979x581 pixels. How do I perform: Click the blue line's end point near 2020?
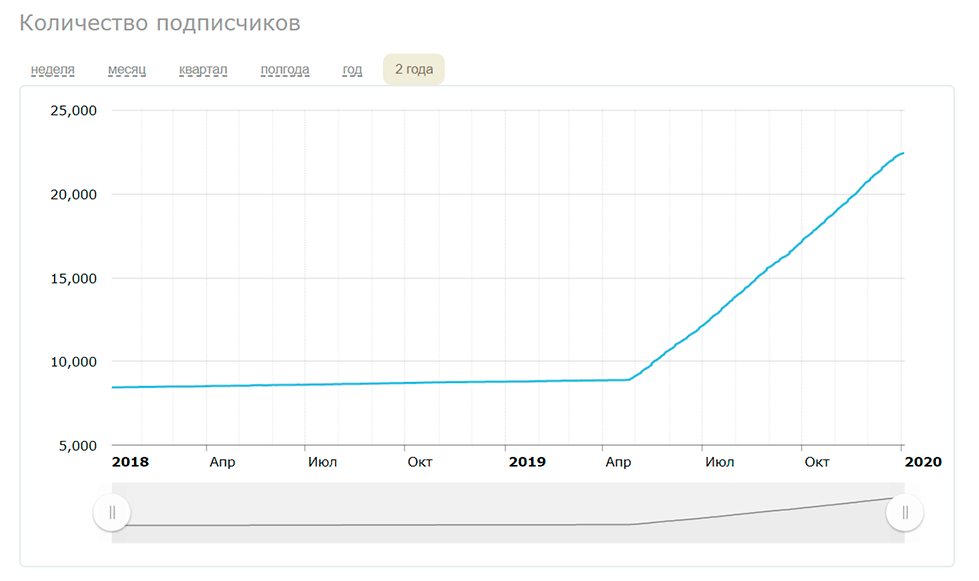(902, 154)
